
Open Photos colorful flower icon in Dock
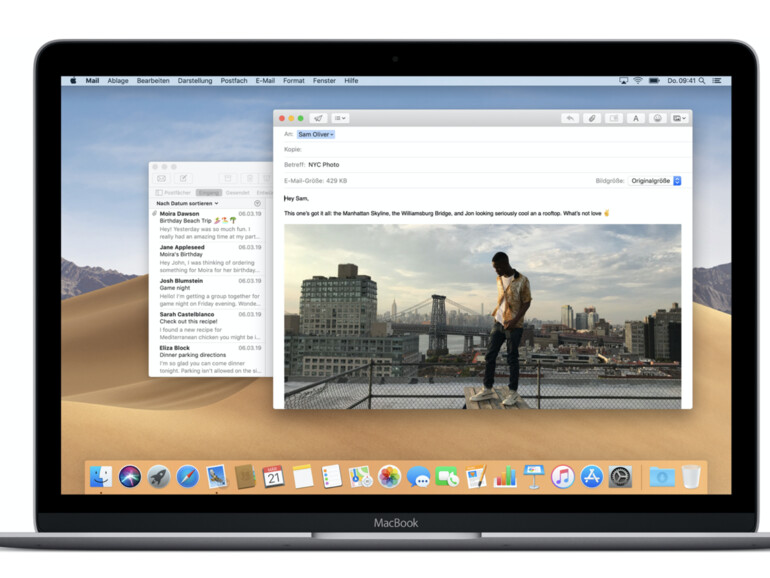tap(389, 476)
